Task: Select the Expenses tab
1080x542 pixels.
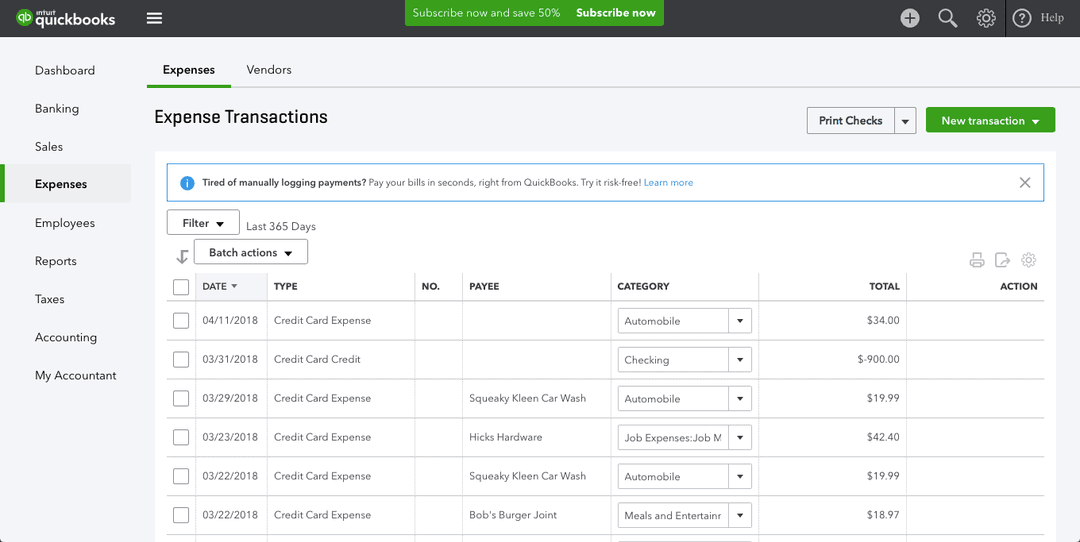Action: [x=189, y=70]
